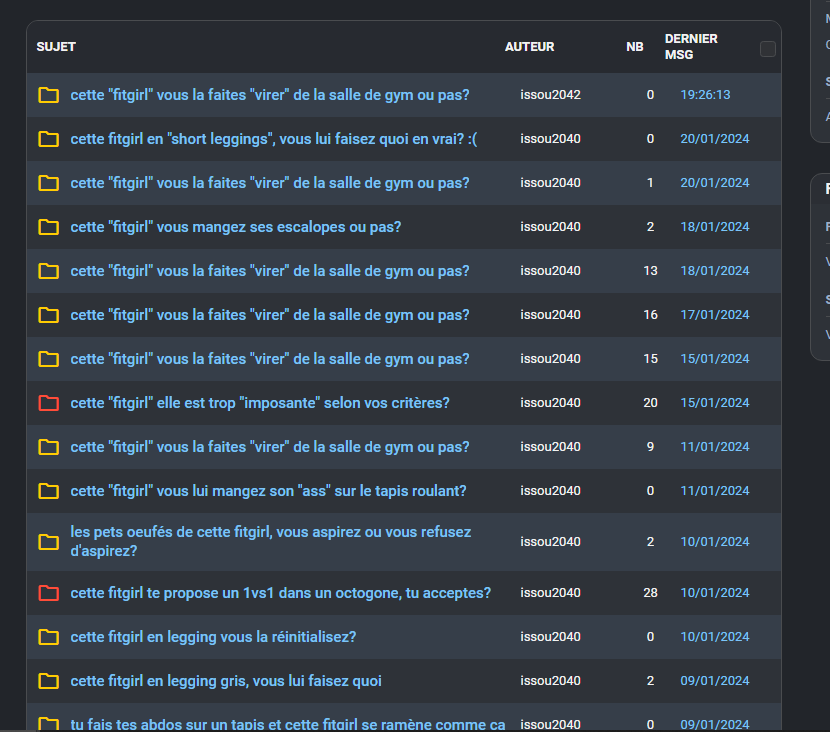This screenshot has height=732, width=830.
Task: Click the red folder icon beside the "imposante" topic
Action: (48, 403)
